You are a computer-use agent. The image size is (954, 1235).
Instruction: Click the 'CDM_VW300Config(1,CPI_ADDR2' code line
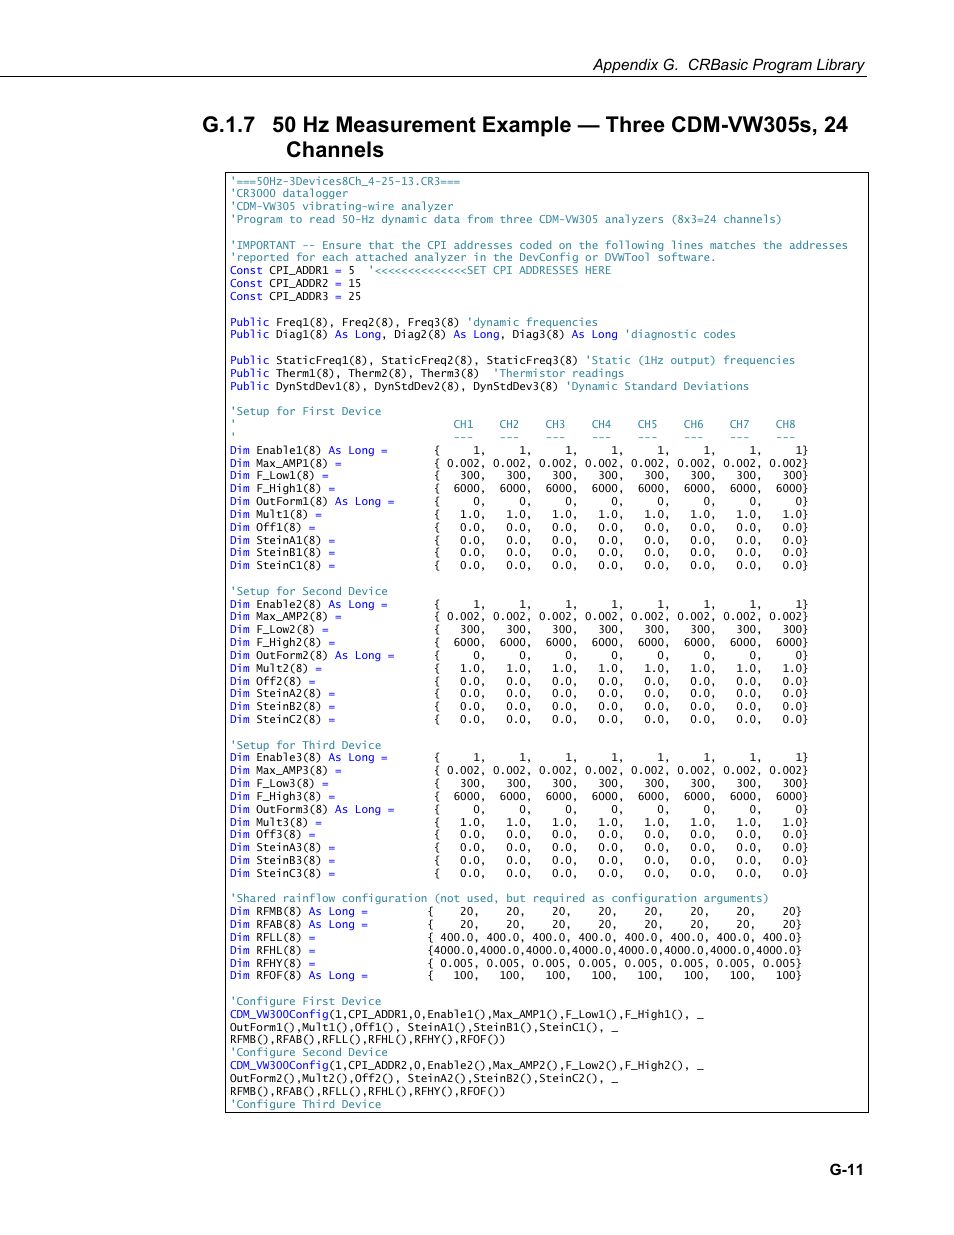click(467, 1066)
